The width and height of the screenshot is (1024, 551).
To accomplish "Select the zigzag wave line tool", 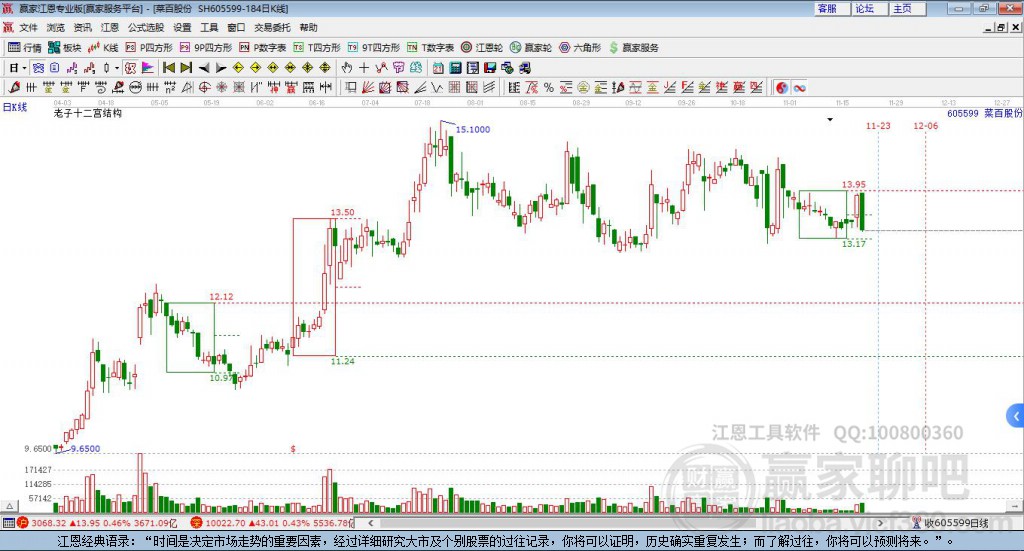I will (437, 87).
